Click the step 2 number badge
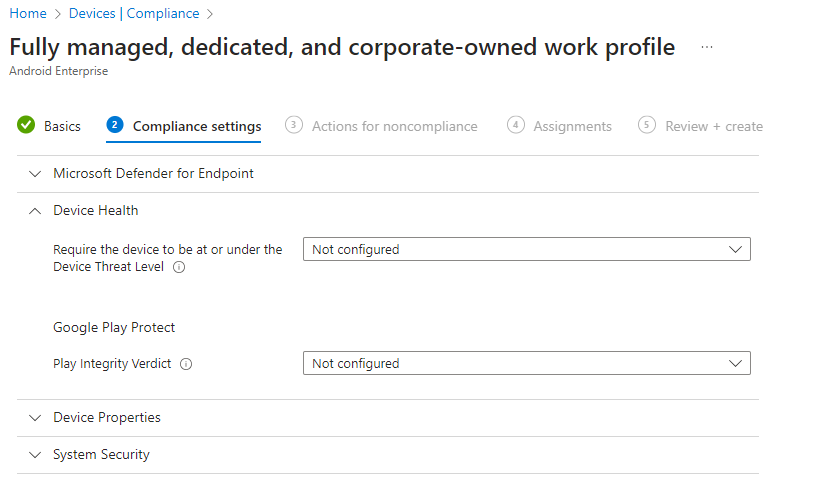The height and width of the screenshot is (486, 818). tap(115, 125)
